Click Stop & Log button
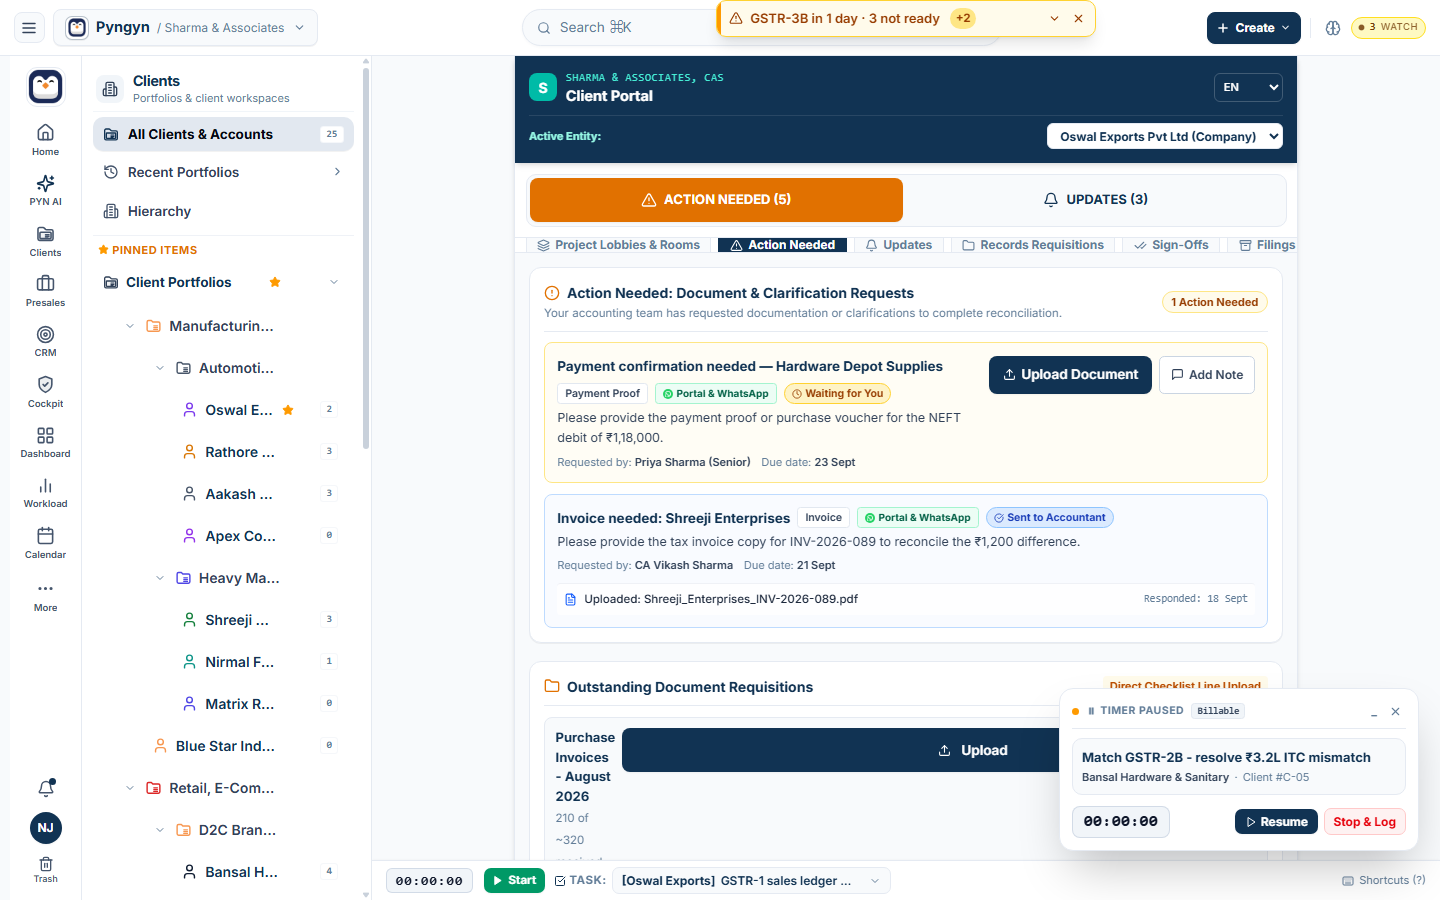The image size is (1440, 900). 1364,822
